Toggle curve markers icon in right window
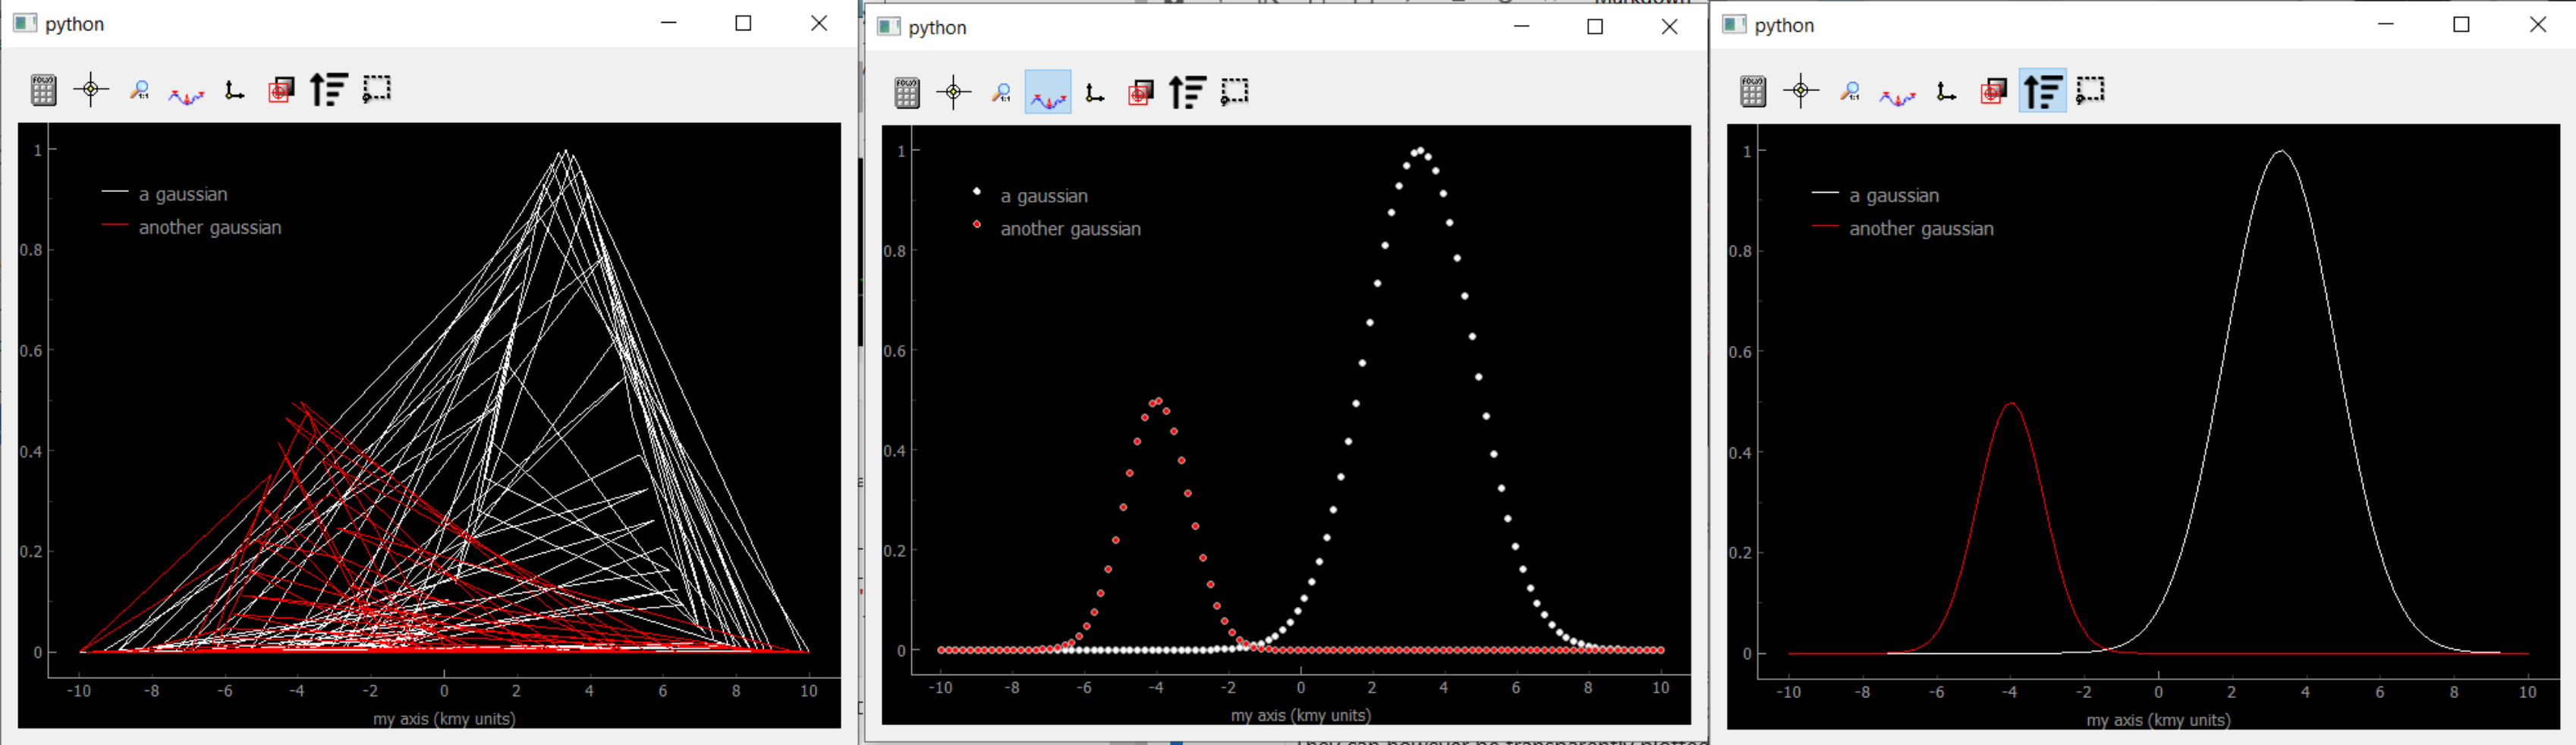Screen dimensions: 2576x745 pyautogui.click(x=1897, y=96)
